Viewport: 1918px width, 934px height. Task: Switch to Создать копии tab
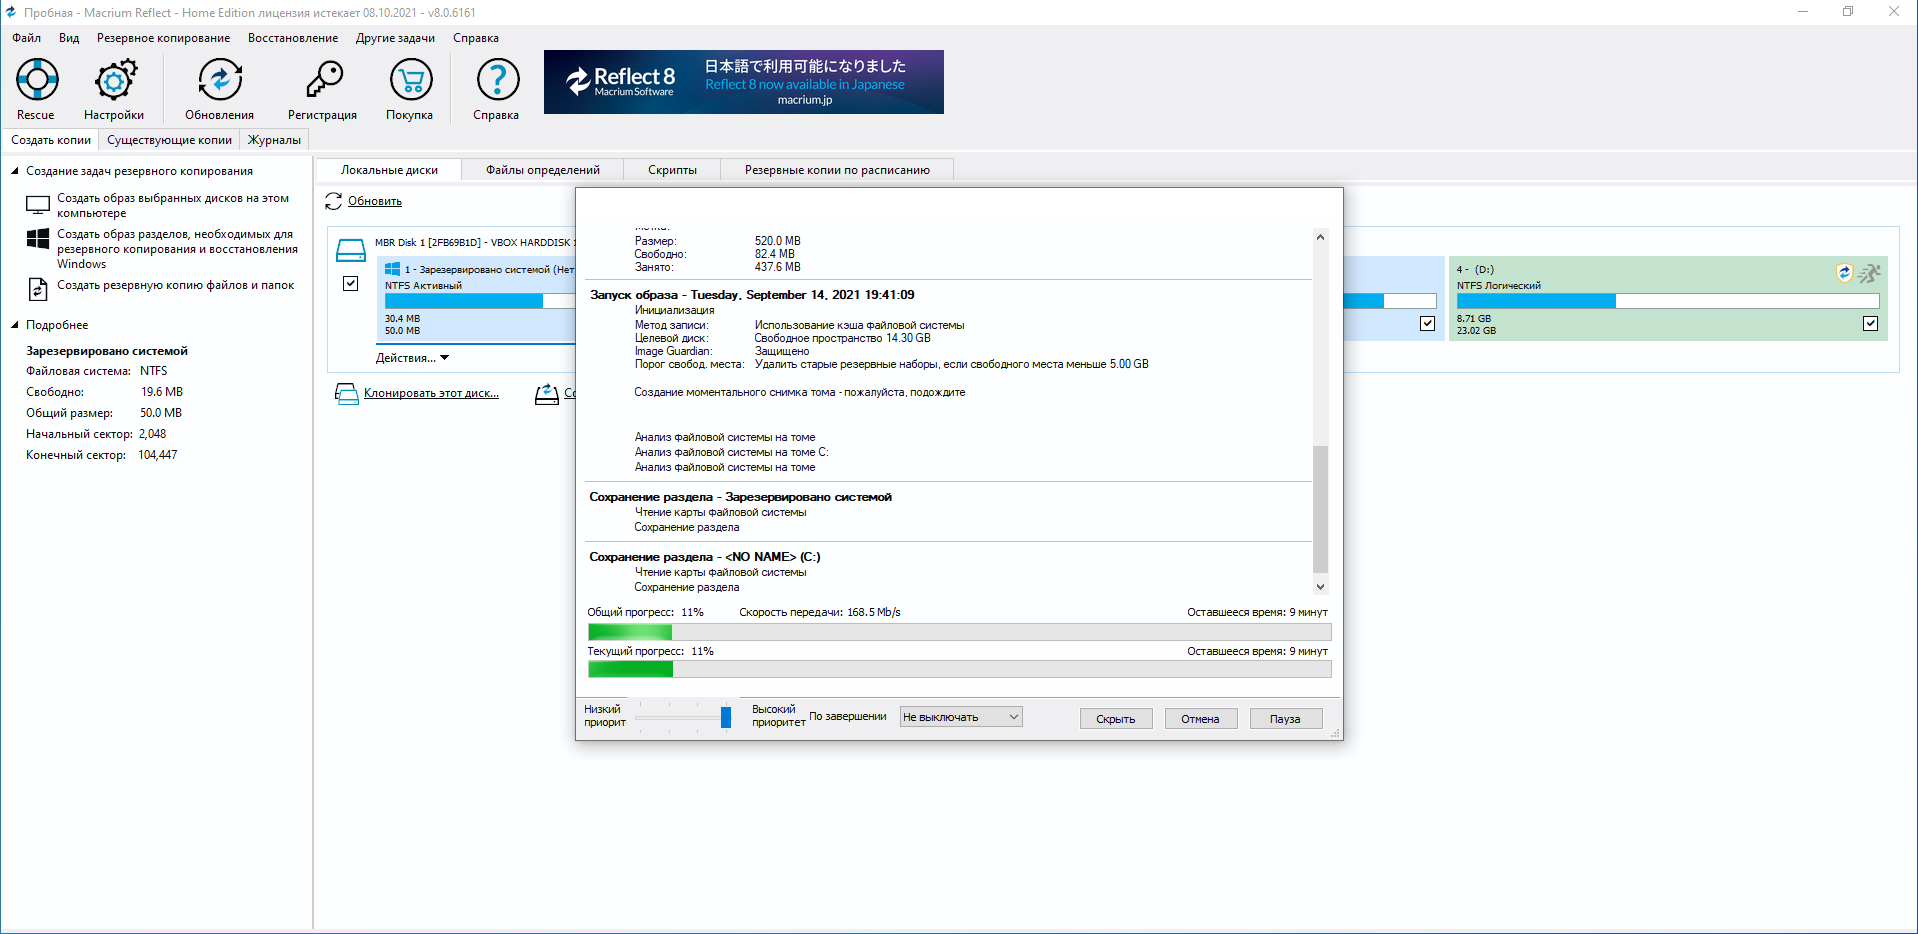[51, 140]
